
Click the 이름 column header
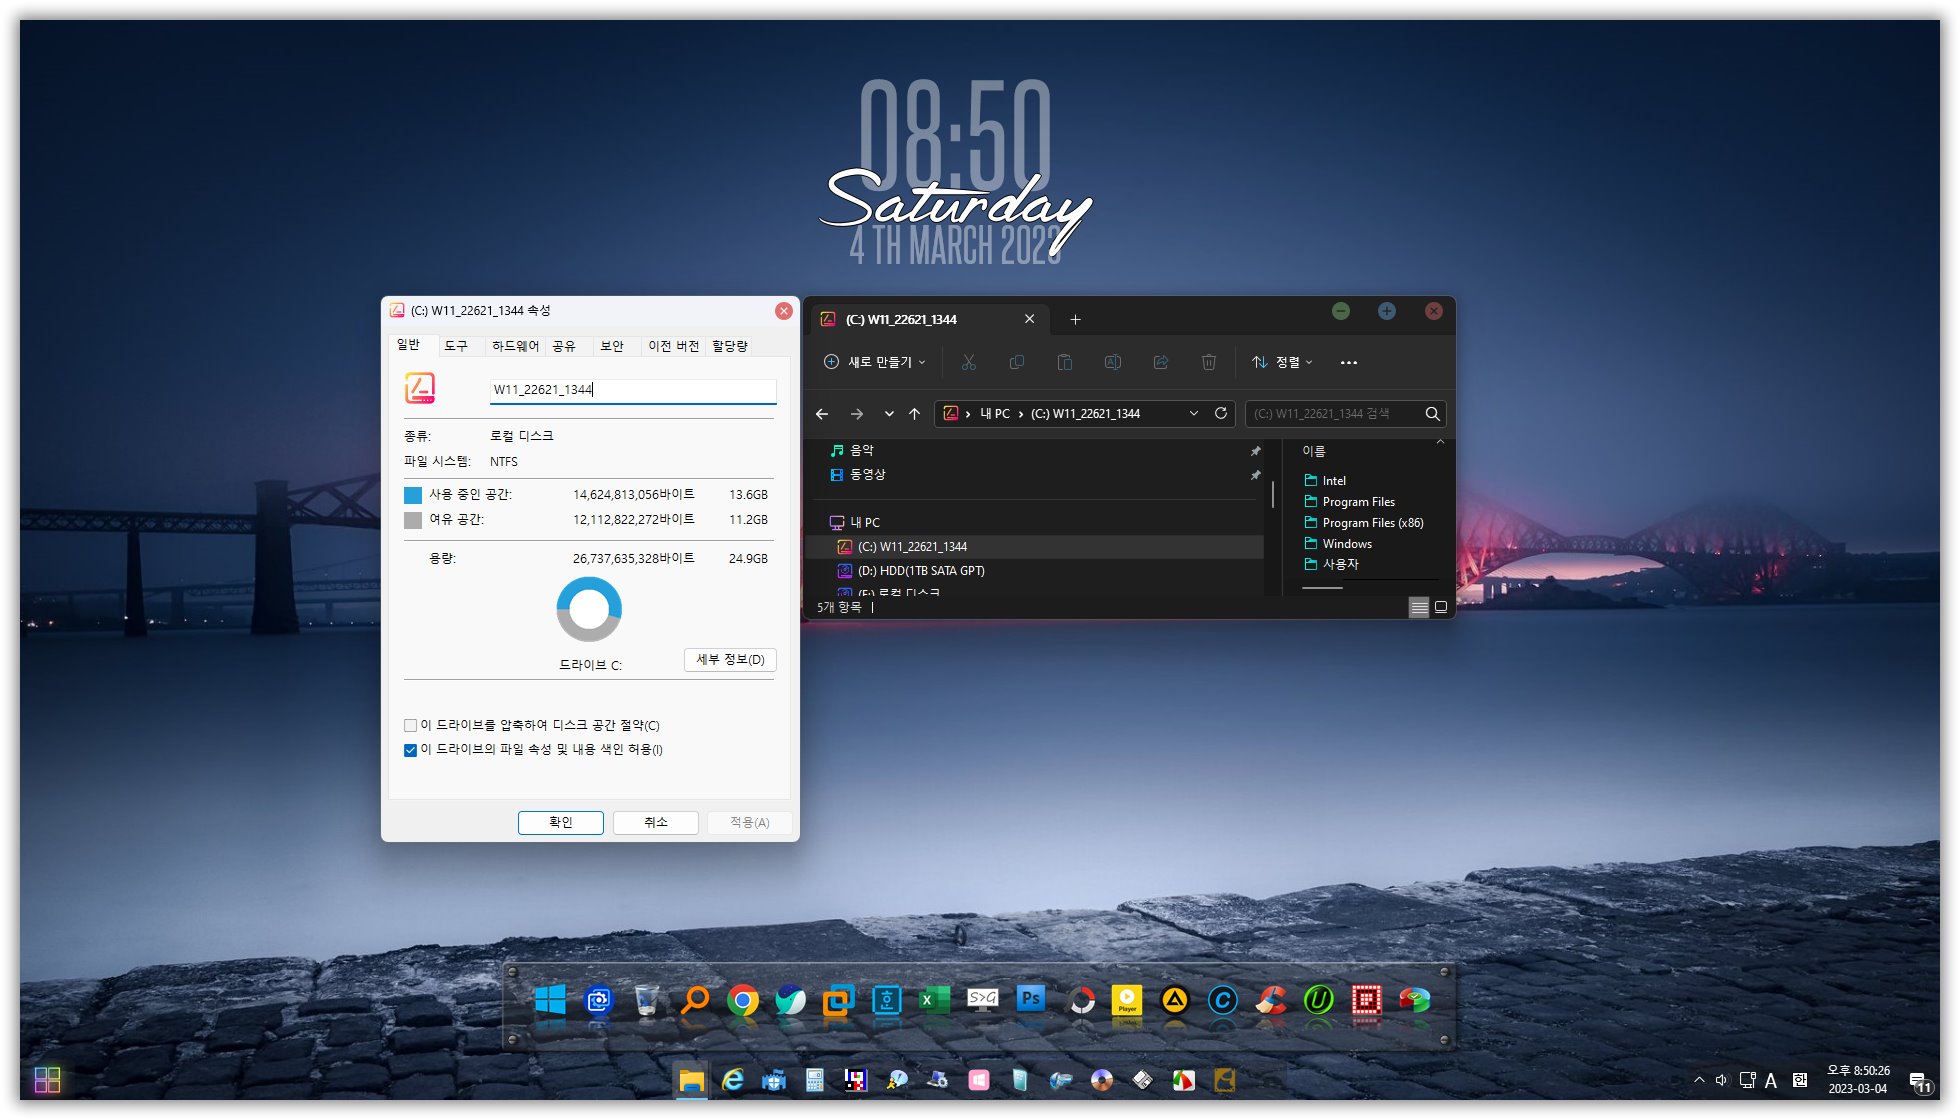(x=1313, y=452)
